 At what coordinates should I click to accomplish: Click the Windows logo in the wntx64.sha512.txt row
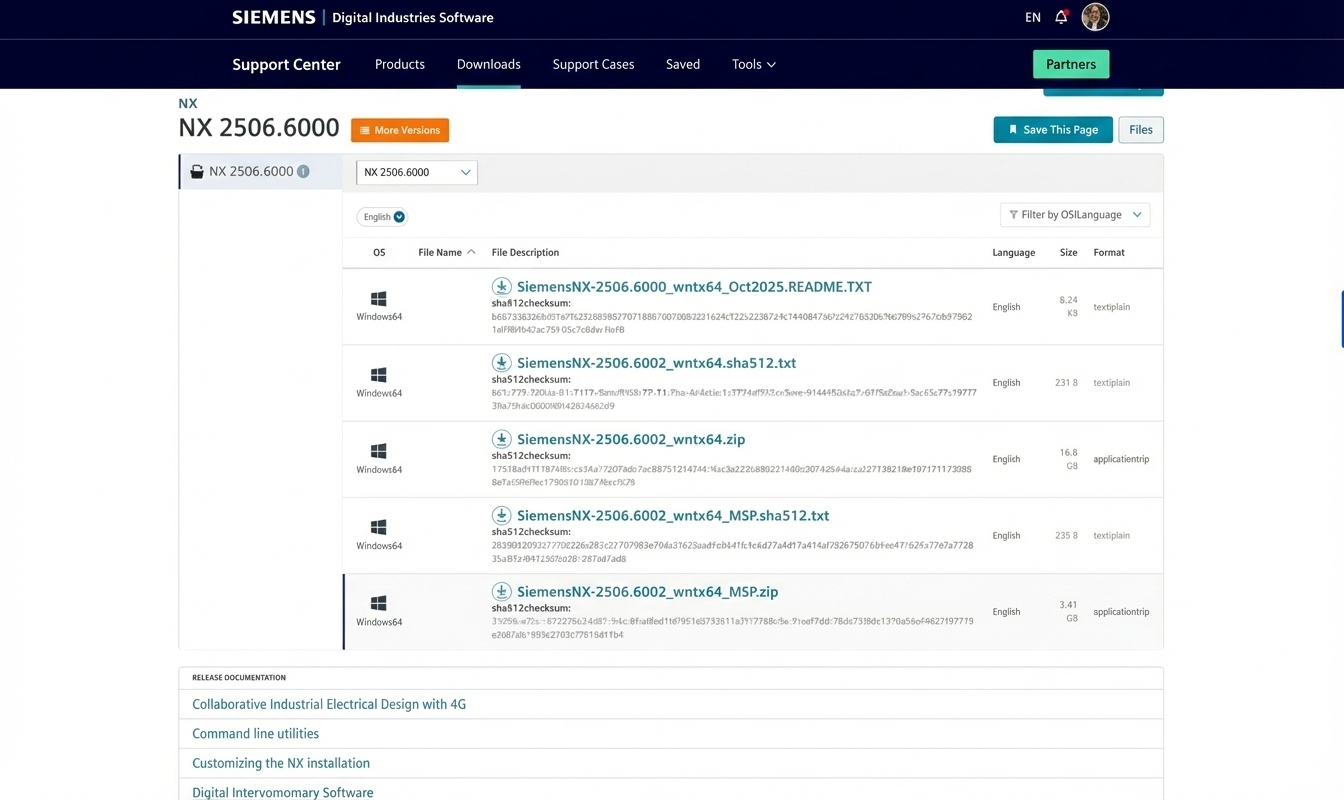tap(379, 375)
